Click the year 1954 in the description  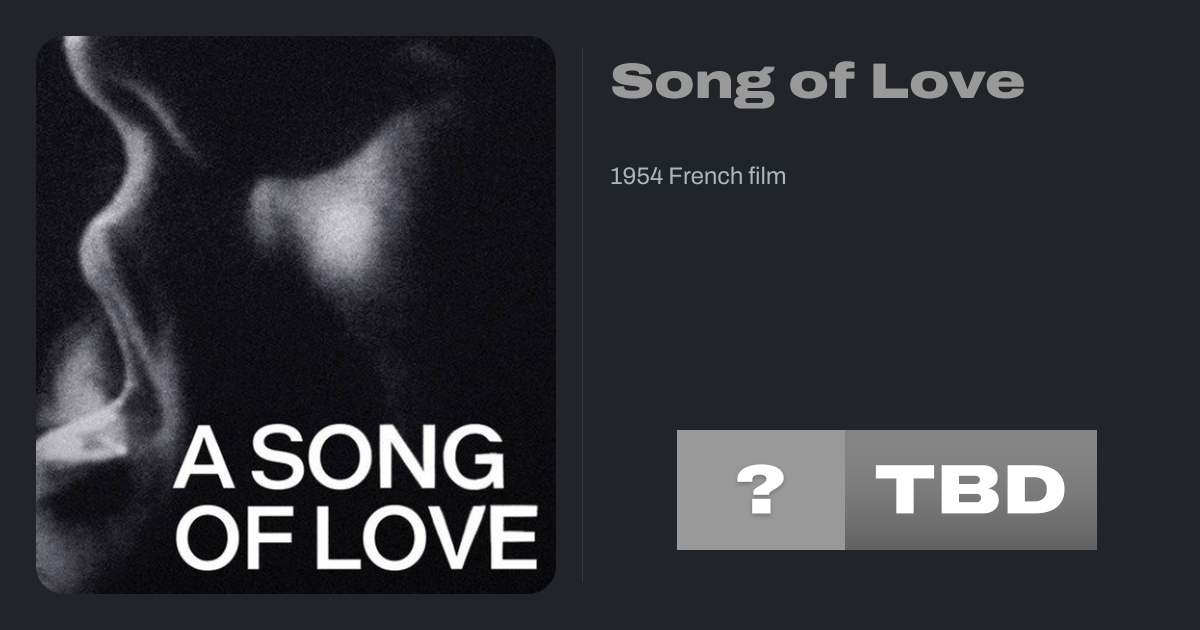(x=636, y=176)
